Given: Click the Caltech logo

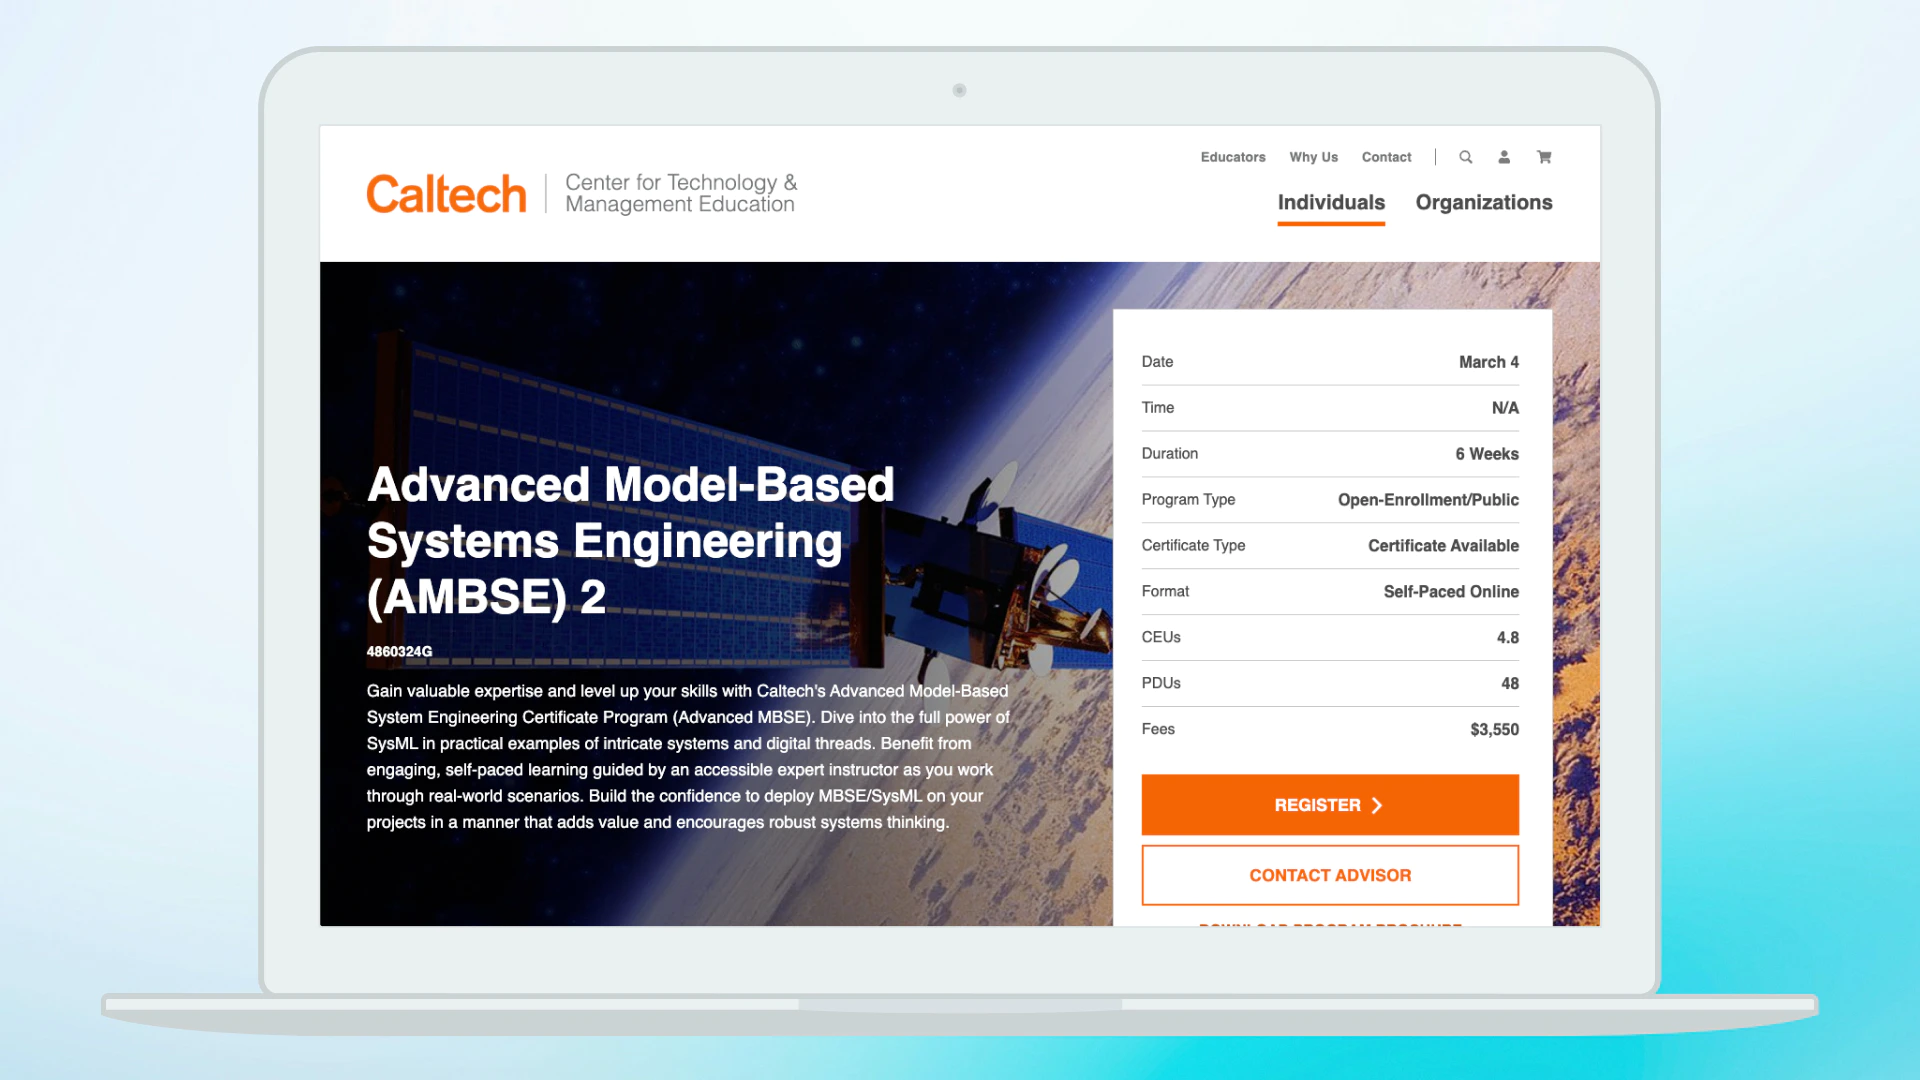Looking at the screenshot, I should (x=446, y=194).
